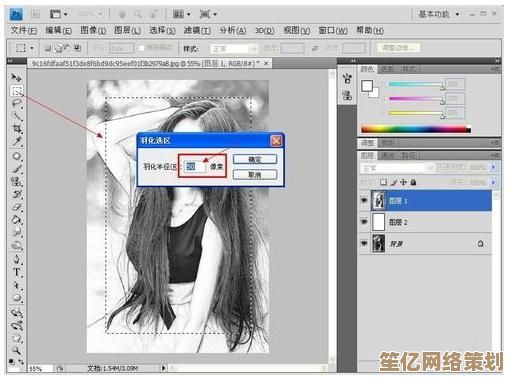Viewport: 510px width, 380px height.
Task: Select the Dodge tool
Action: click(17, 246)
